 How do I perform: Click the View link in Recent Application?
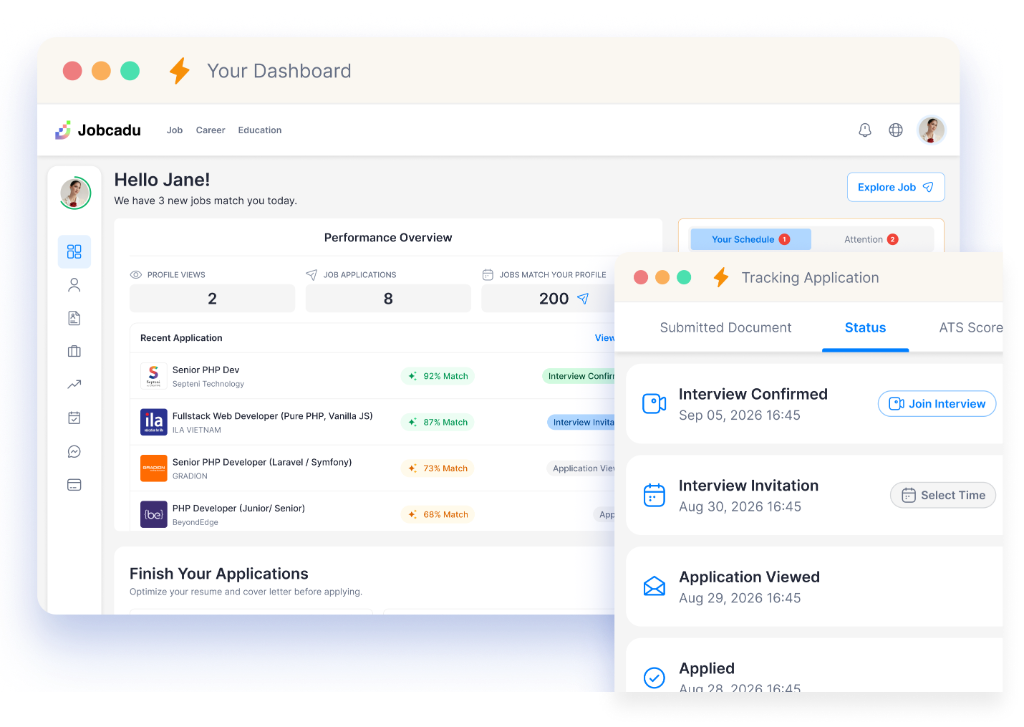pos(604,338)
